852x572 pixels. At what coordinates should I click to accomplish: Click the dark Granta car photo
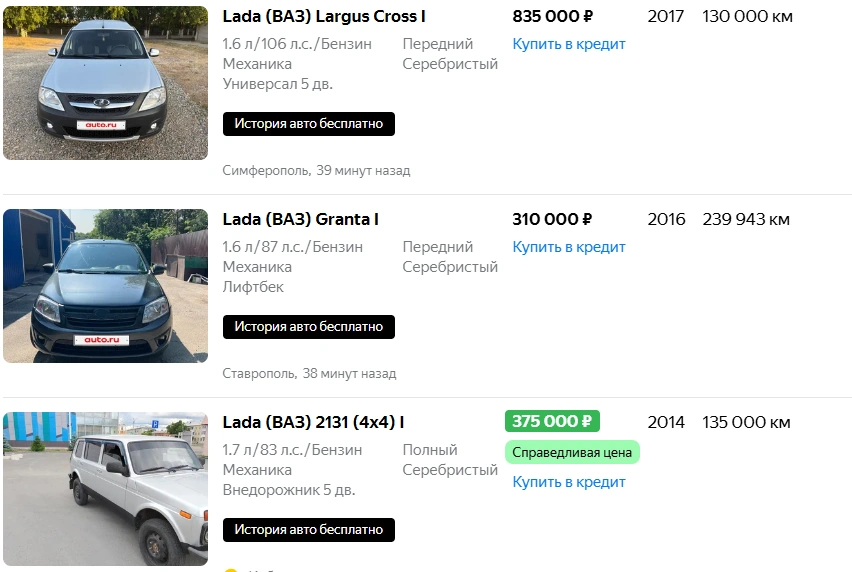tap(105, 286)
